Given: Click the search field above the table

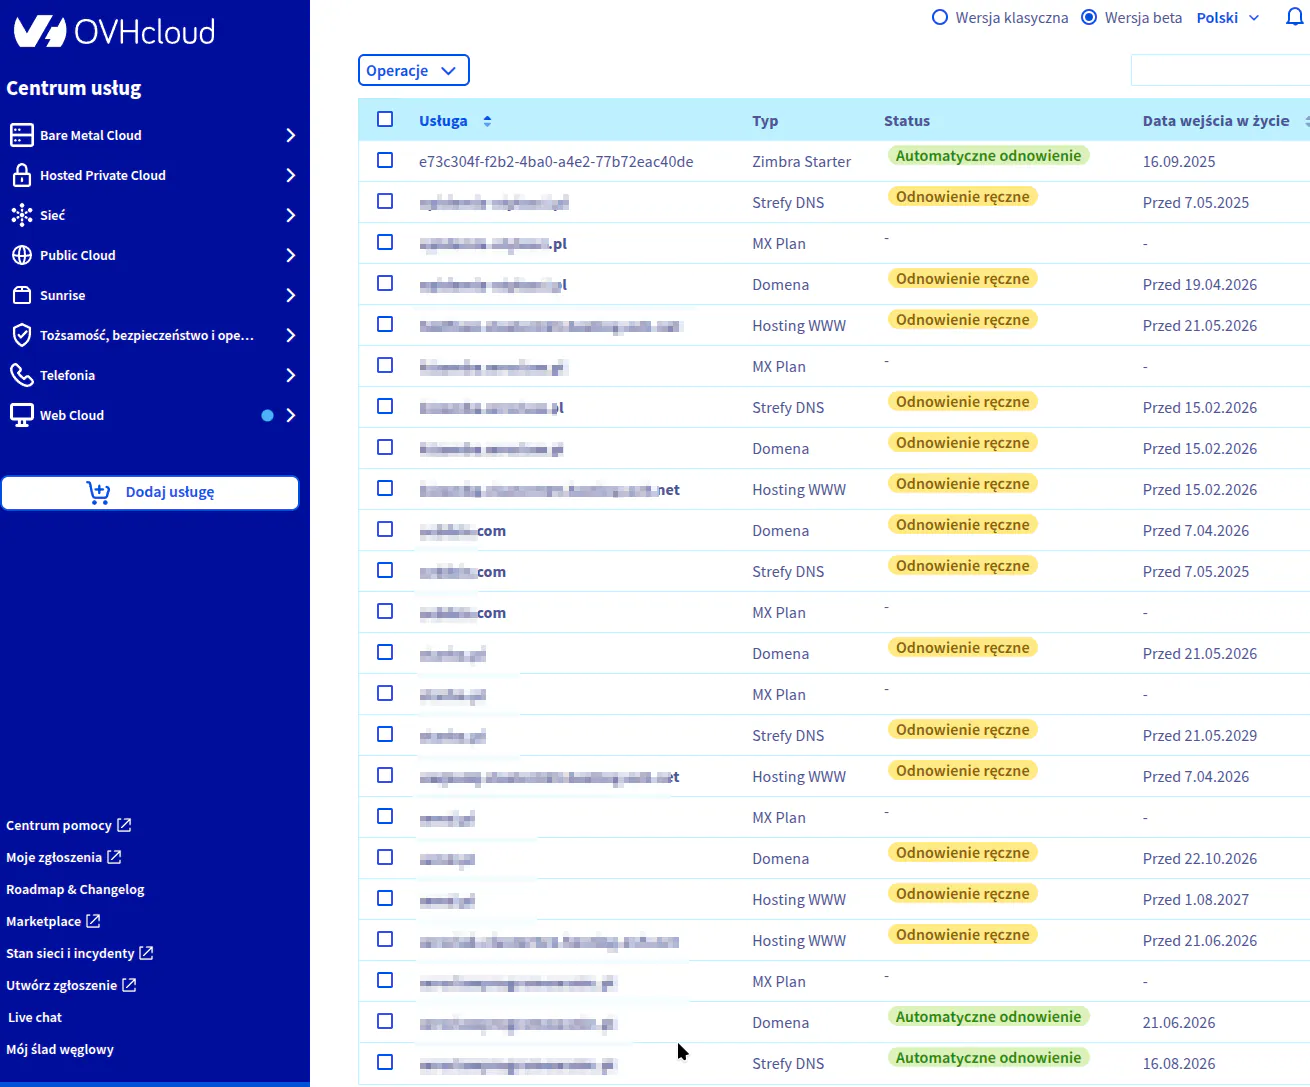Looking at the screenshot, I should coord(1220,71).
